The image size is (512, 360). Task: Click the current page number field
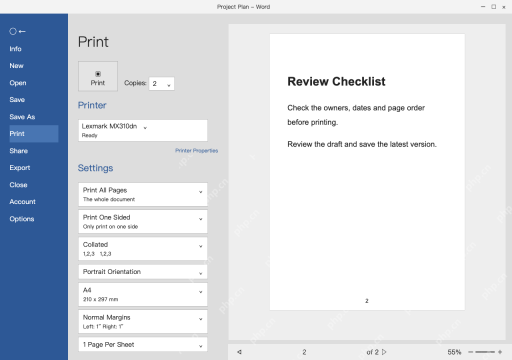(x=304, y=352)
